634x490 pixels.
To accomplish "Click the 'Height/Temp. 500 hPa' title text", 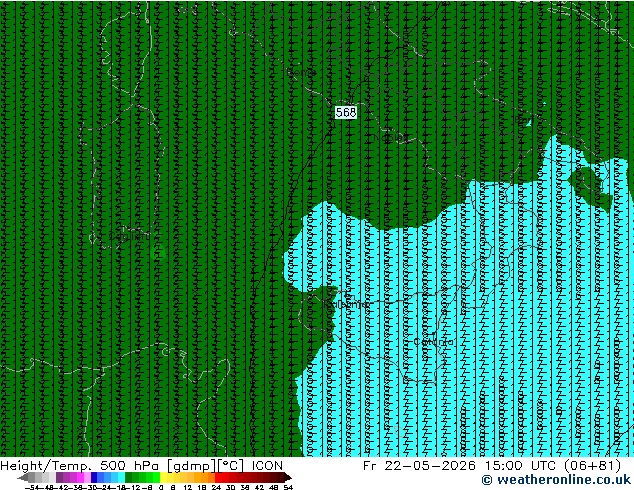I will coord(79,466).
